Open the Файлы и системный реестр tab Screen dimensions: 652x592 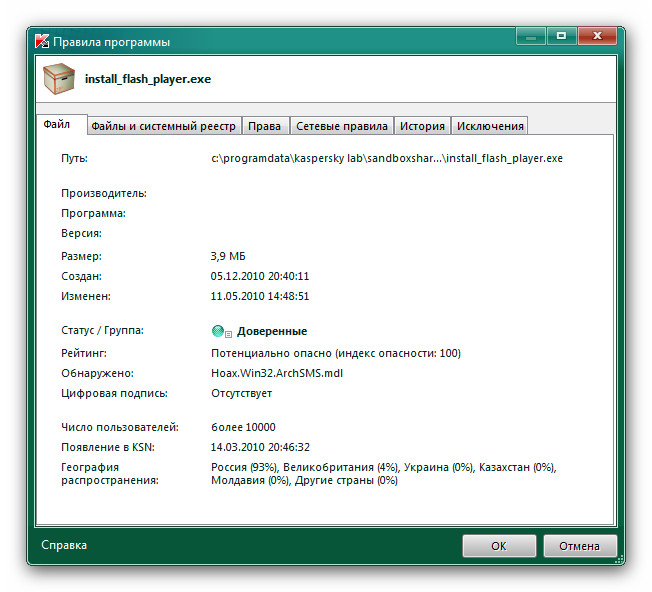[163, 126]
